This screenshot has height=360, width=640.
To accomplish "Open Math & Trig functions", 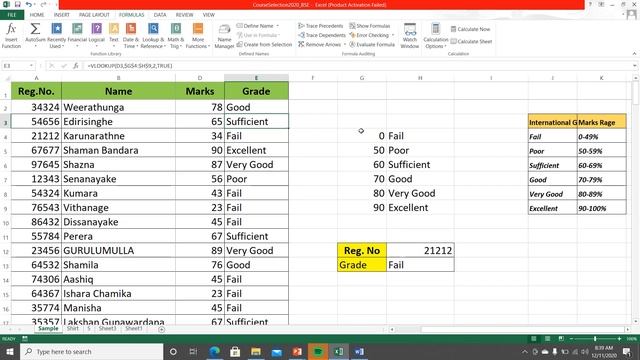I will click(x=176, y=36).
